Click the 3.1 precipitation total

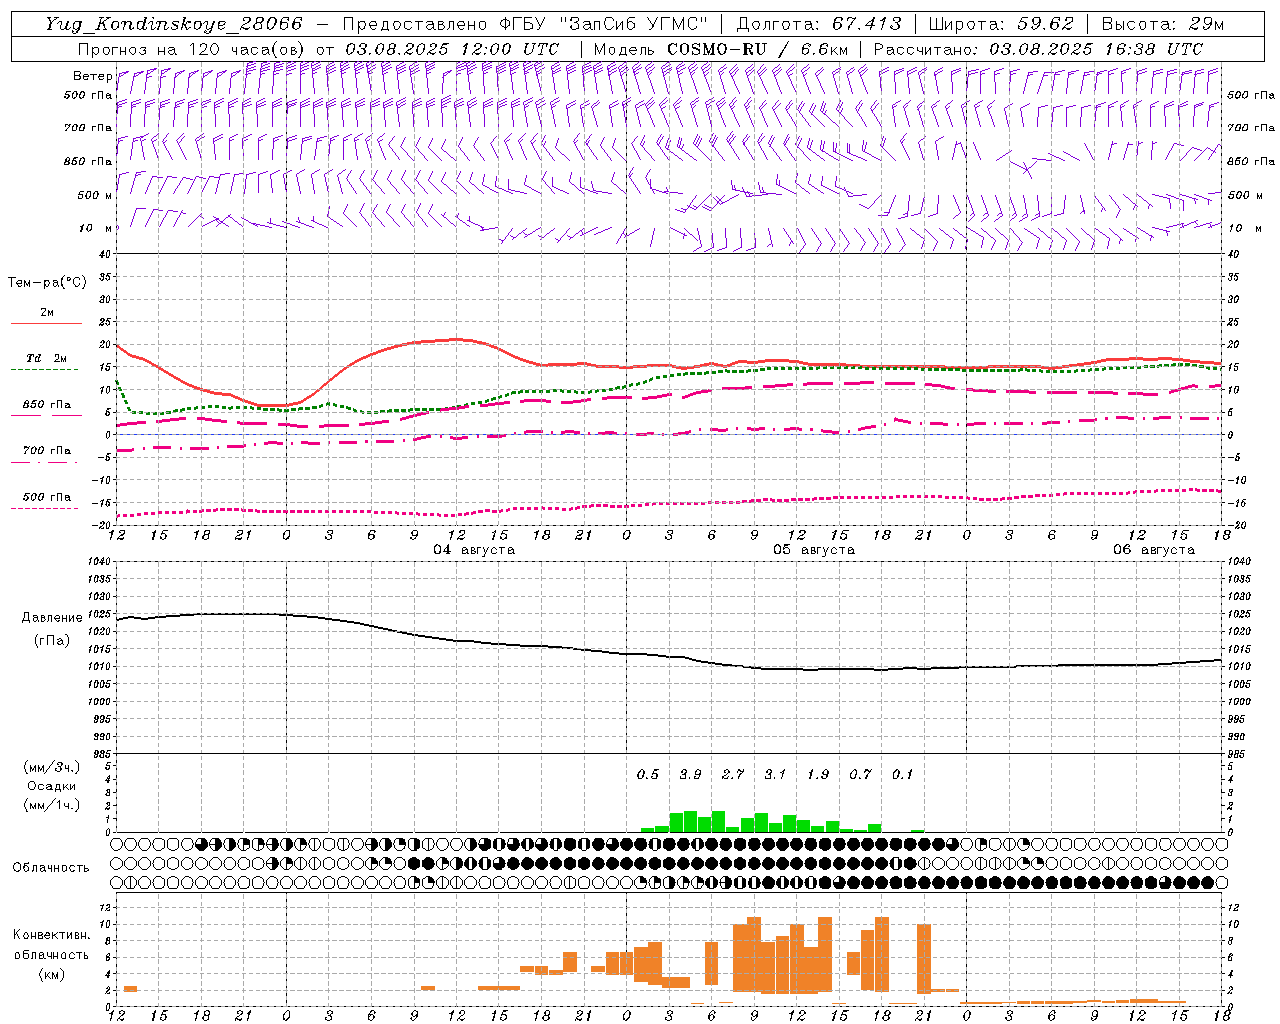pos(775,774)
